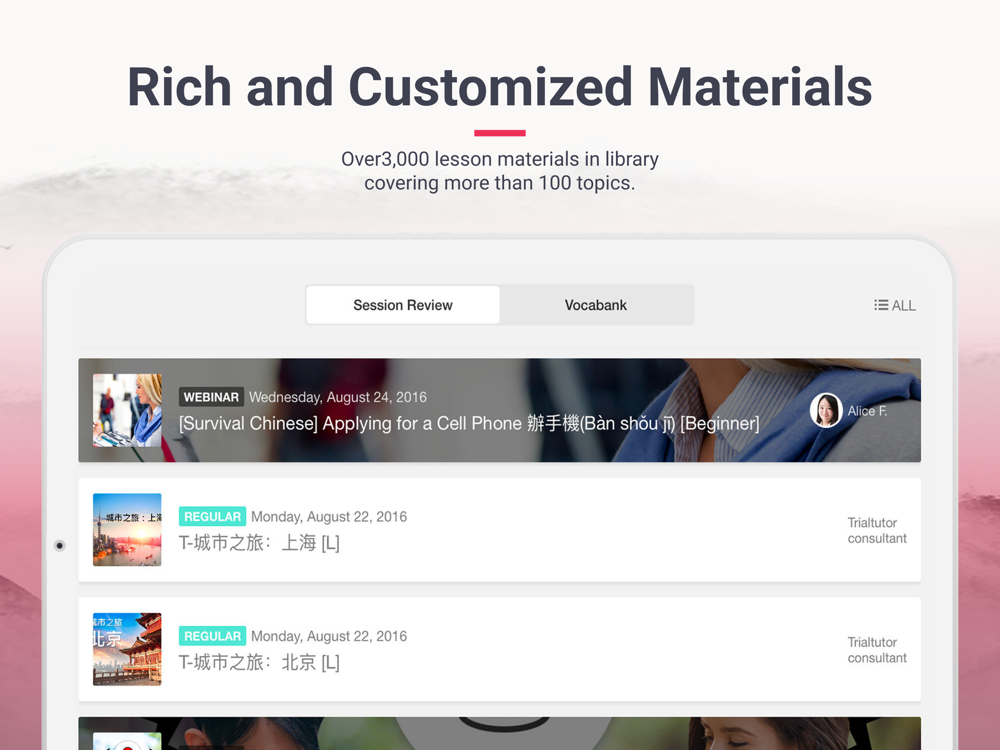The width and height of the screenshot is (1000, 750).
Task: Click the Alice F. tutor name
Action: pos(867,411)
